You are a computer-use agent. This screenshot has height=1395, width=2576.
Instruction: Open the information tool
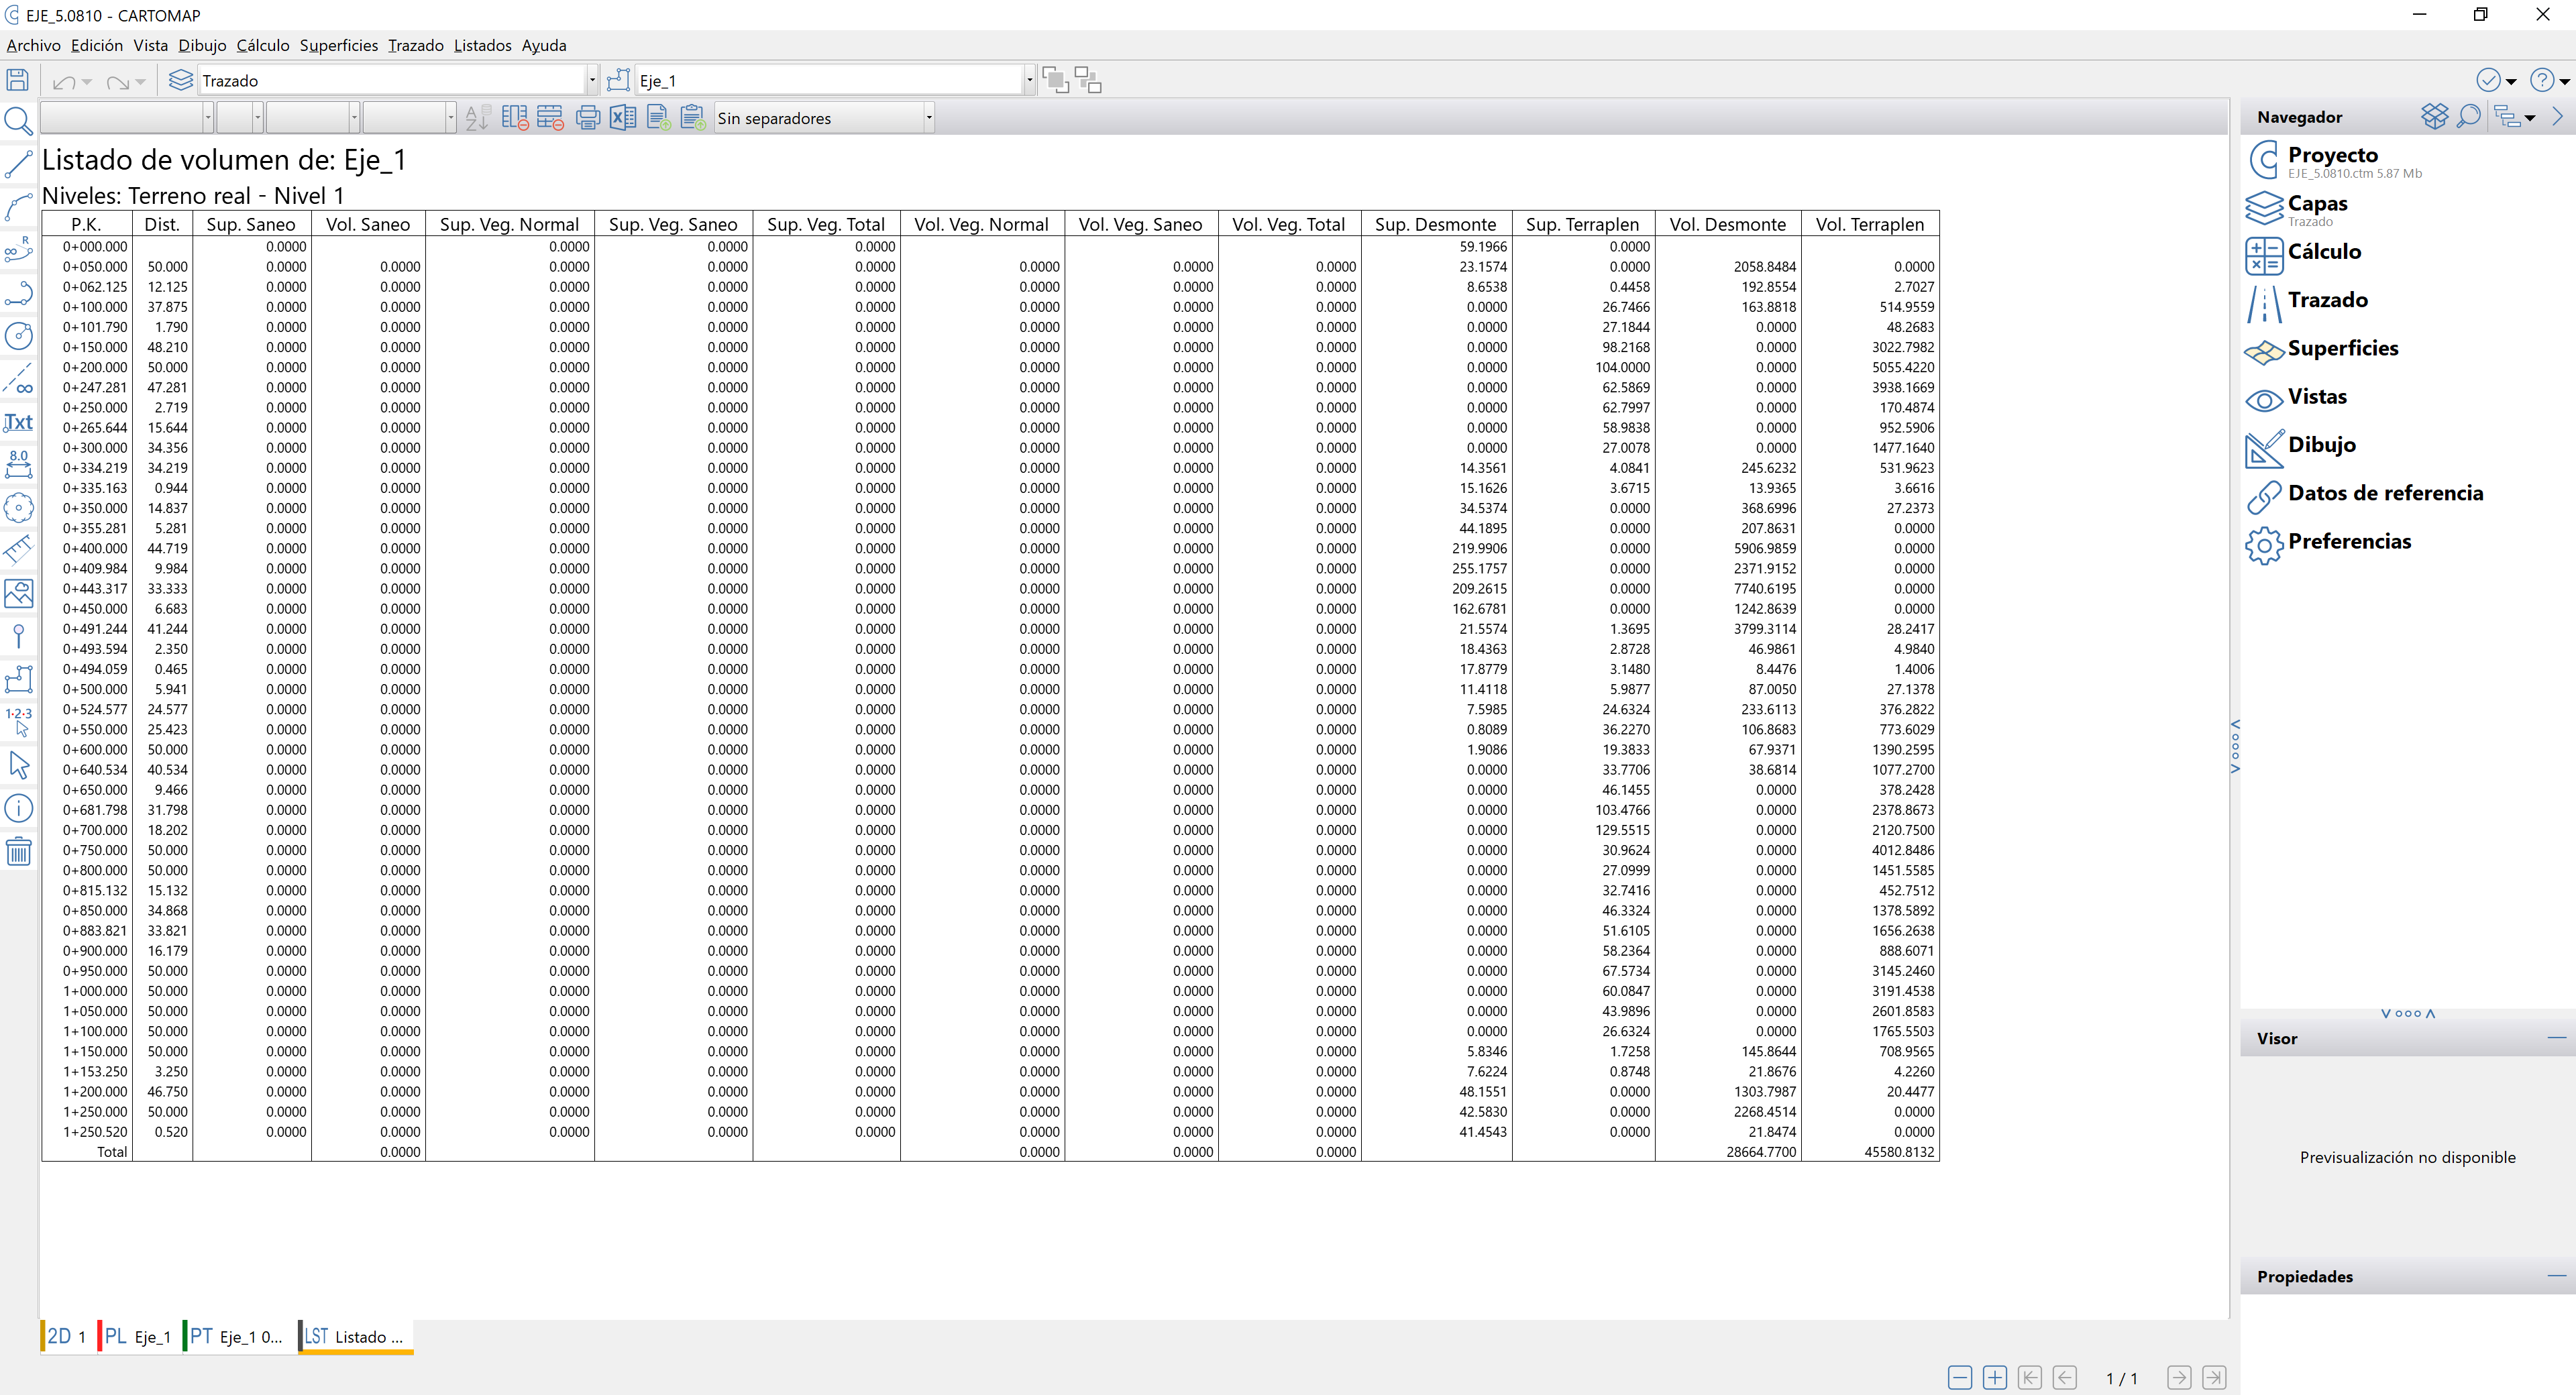(x=18, y=808)
